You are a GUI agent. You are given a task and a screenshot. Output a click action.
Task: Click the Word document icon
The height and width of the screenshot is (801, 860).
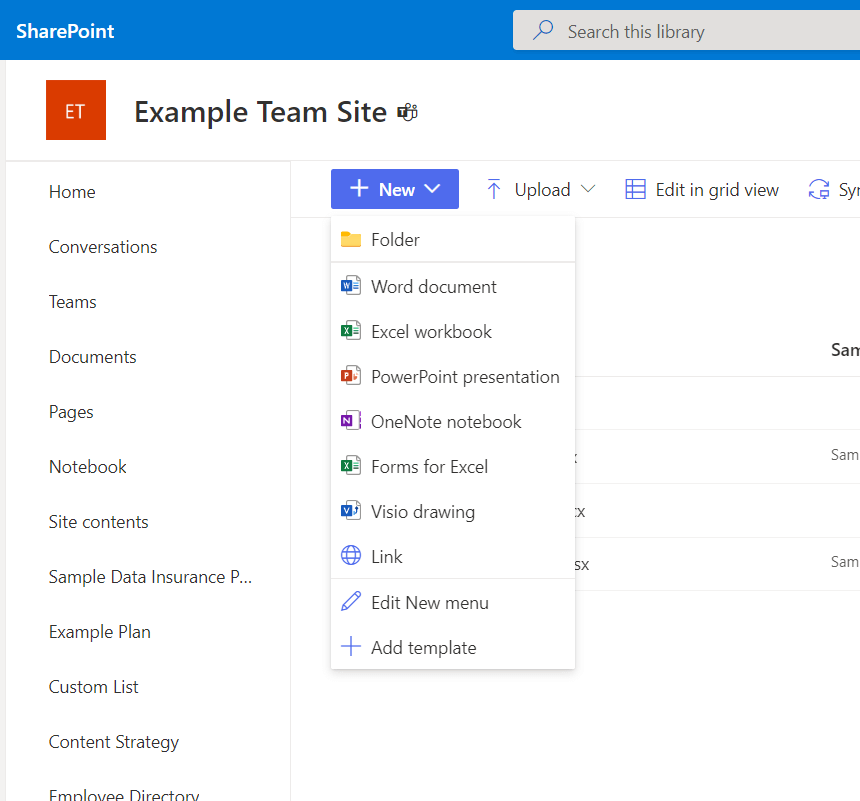click(x=351, y=286)
